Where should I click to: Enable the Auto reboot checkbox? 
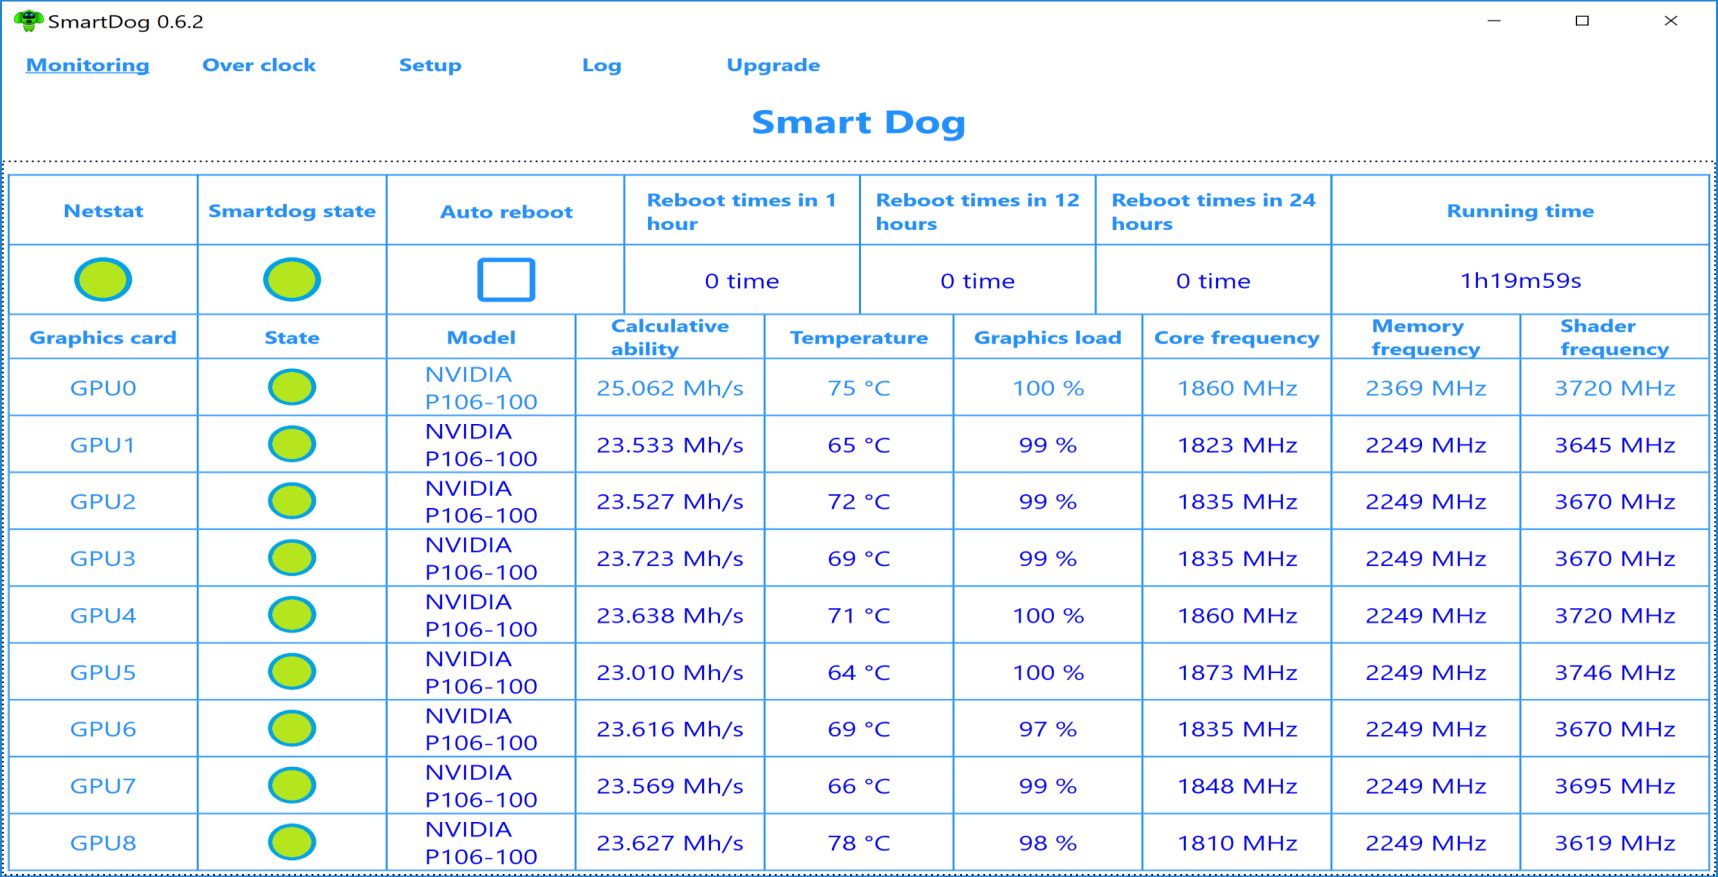coord(506,280)
